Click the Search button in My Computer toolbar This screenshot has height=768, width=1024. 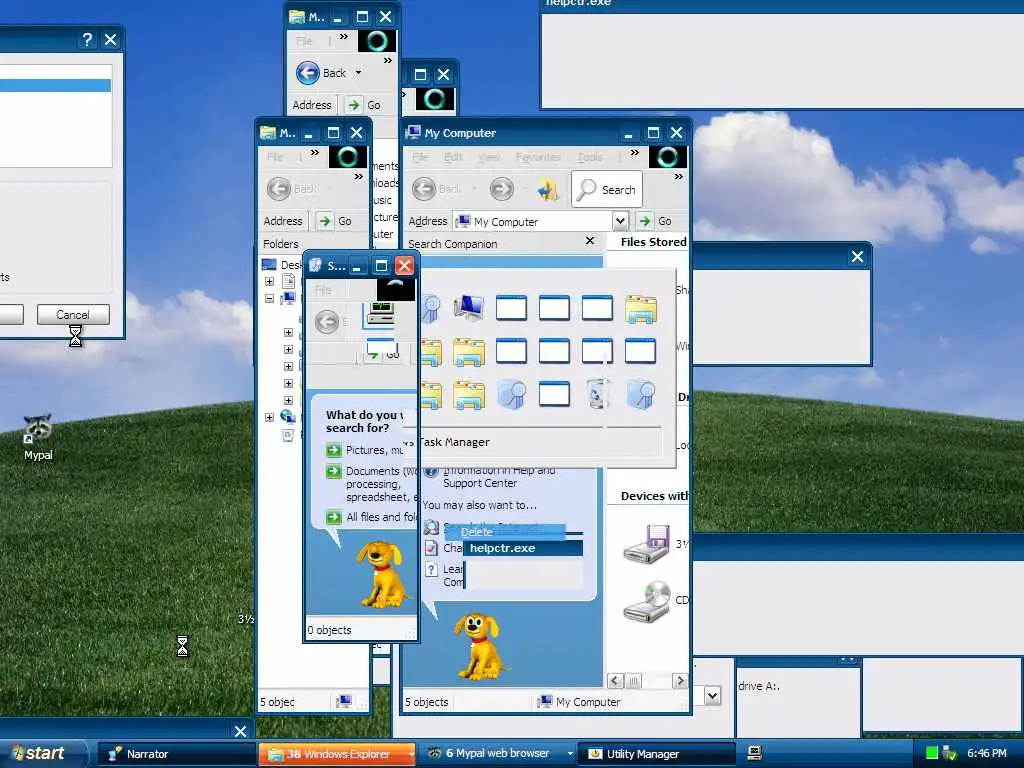point(607,189)
